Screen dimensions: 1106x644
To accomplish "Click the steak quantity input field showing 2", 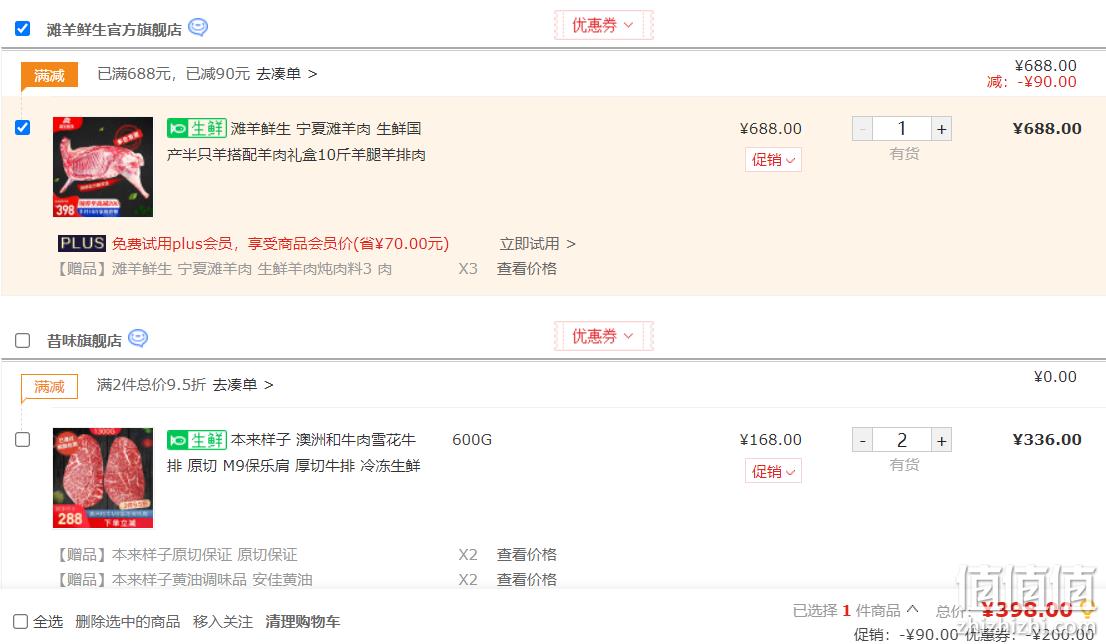I will pos(902,440).
